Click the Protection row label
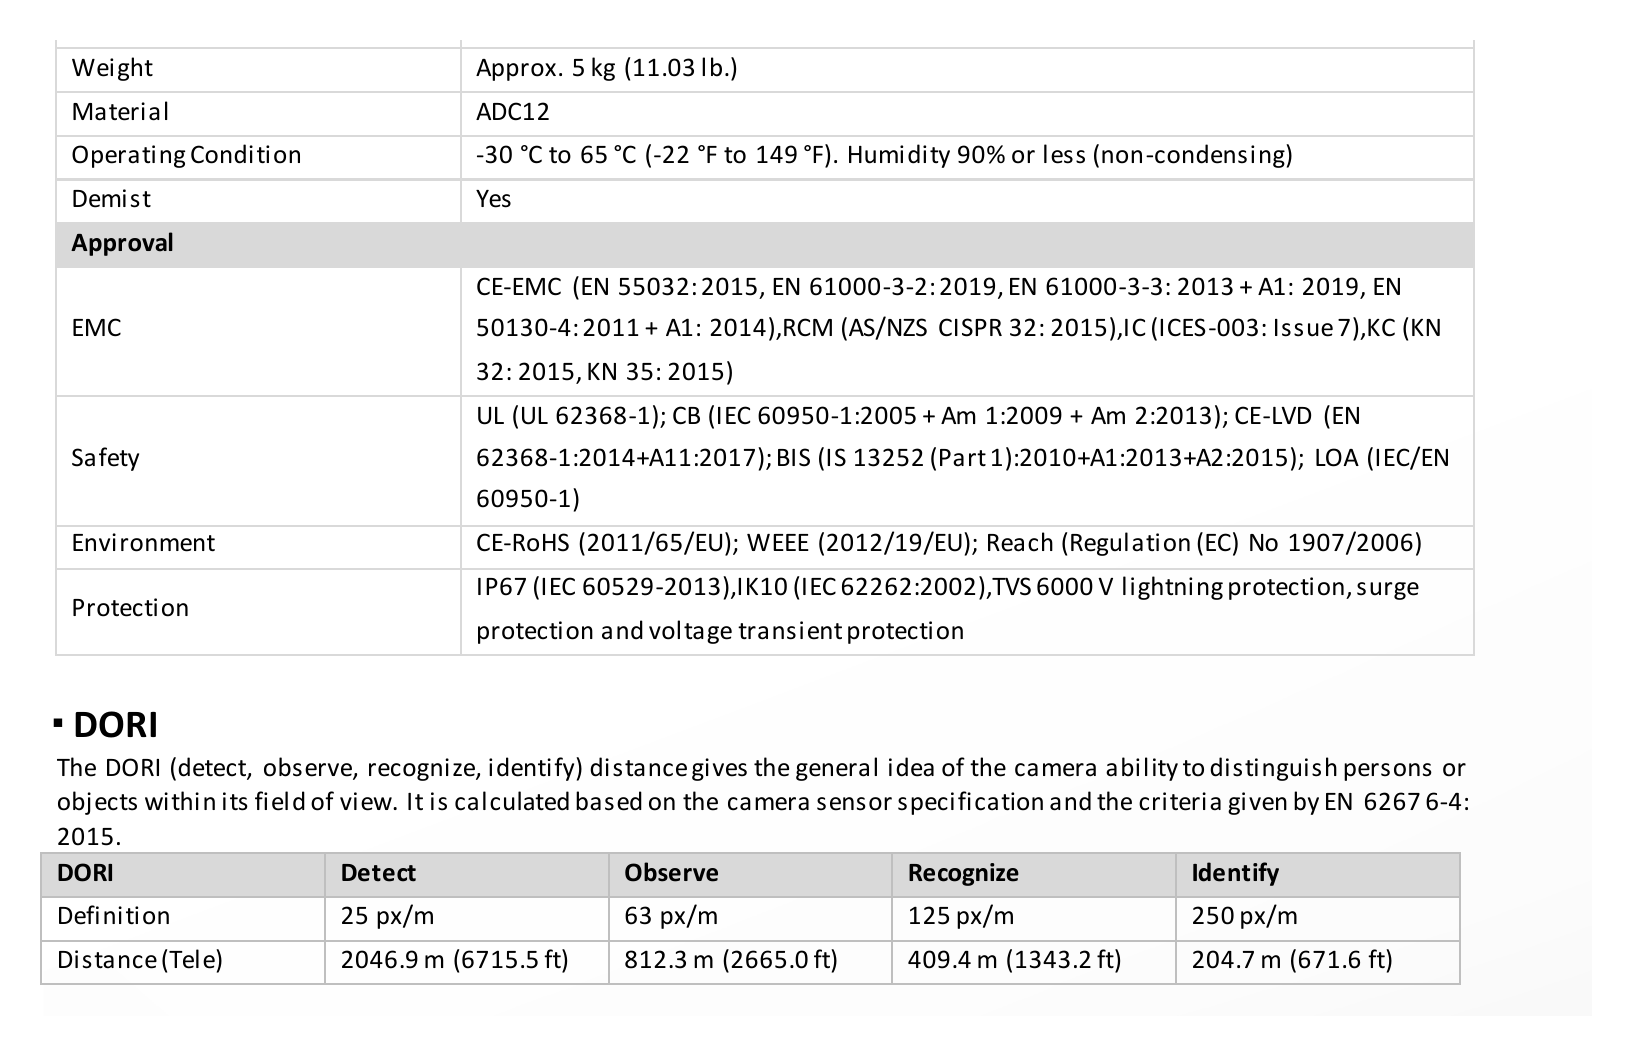The width and height of the screenshot is (1632, 1056). click(130, 608)
